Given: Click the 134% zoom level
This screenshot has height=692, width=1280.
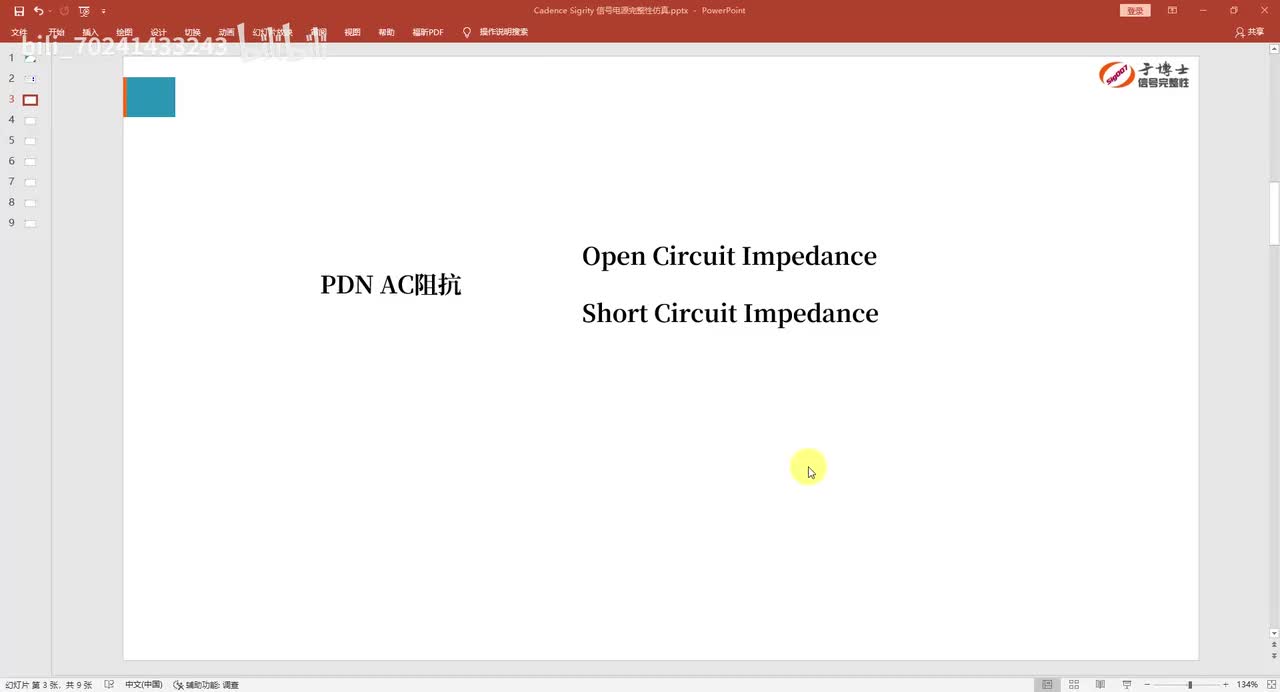Looking at the screenshot, I should point(1247,685).
